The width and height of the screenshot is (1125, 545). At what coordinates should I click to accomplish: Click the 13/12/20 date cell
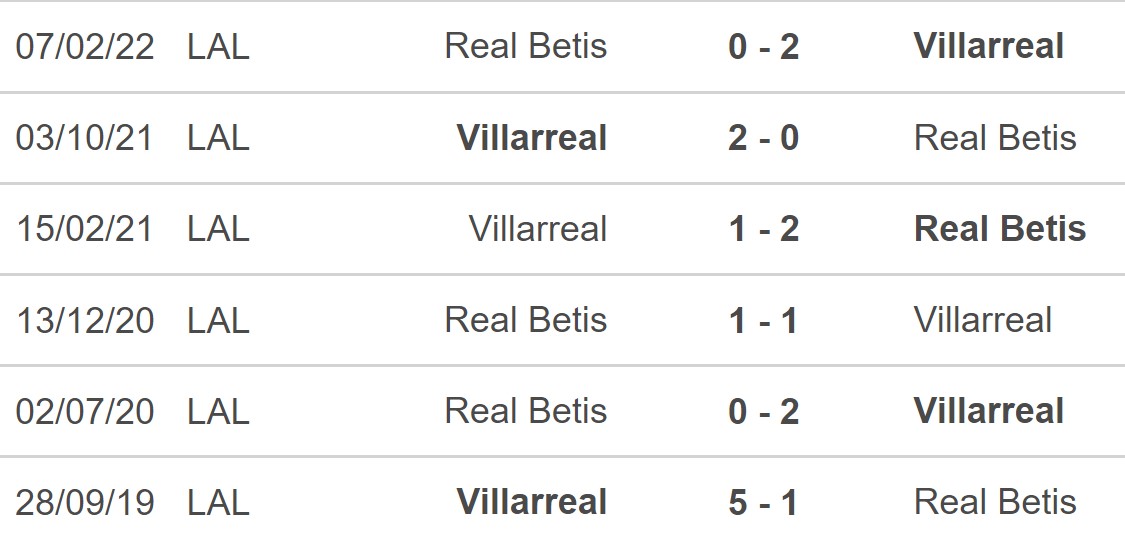click(85, 320)
